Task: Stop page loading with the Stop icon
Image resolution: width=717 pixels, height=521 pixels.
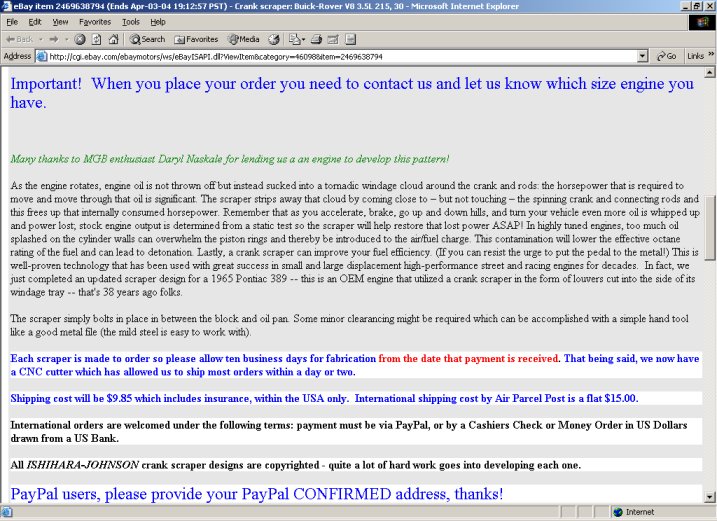Action: pos(80,39)
